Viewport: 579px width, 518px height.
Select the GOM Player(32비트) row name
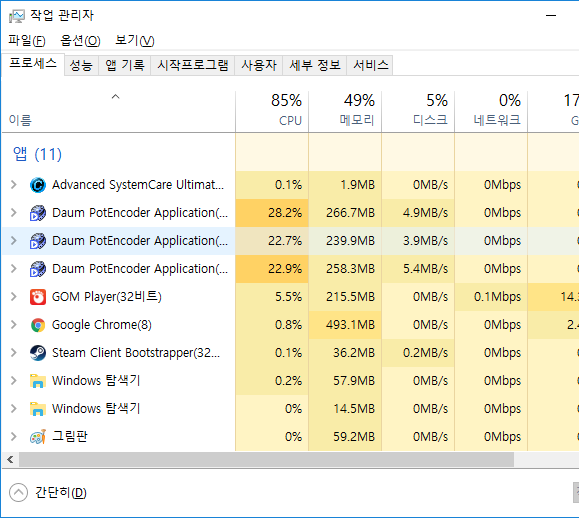click(107, 297)
